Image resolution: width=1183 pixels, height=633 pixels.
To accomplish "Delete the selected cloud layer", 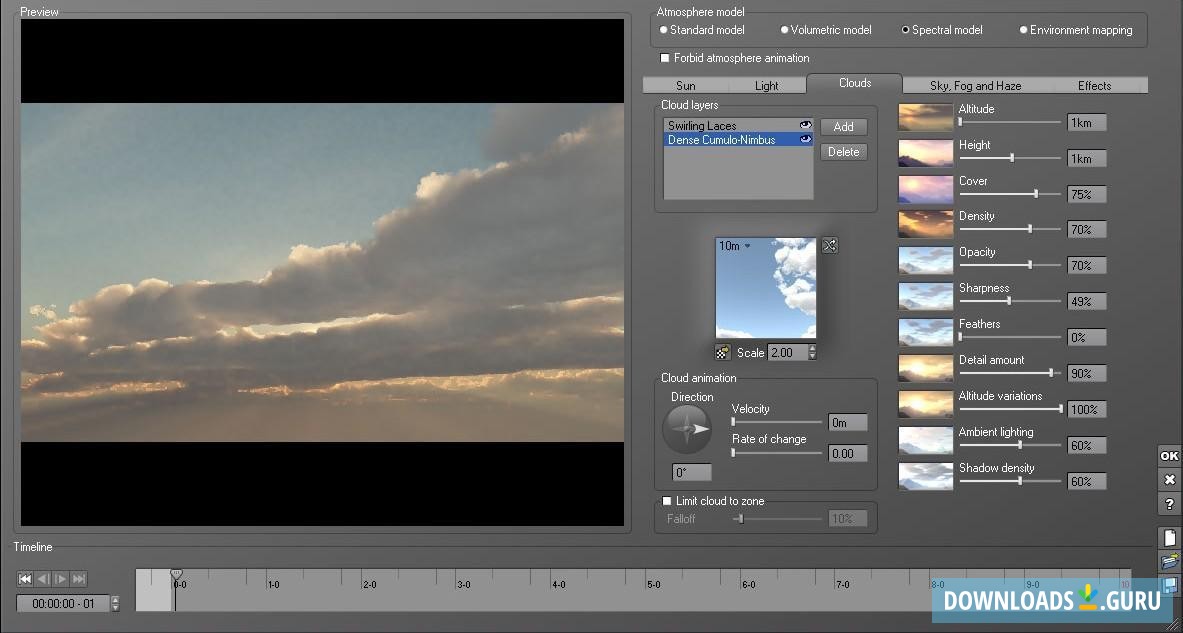I will point(843,152).
